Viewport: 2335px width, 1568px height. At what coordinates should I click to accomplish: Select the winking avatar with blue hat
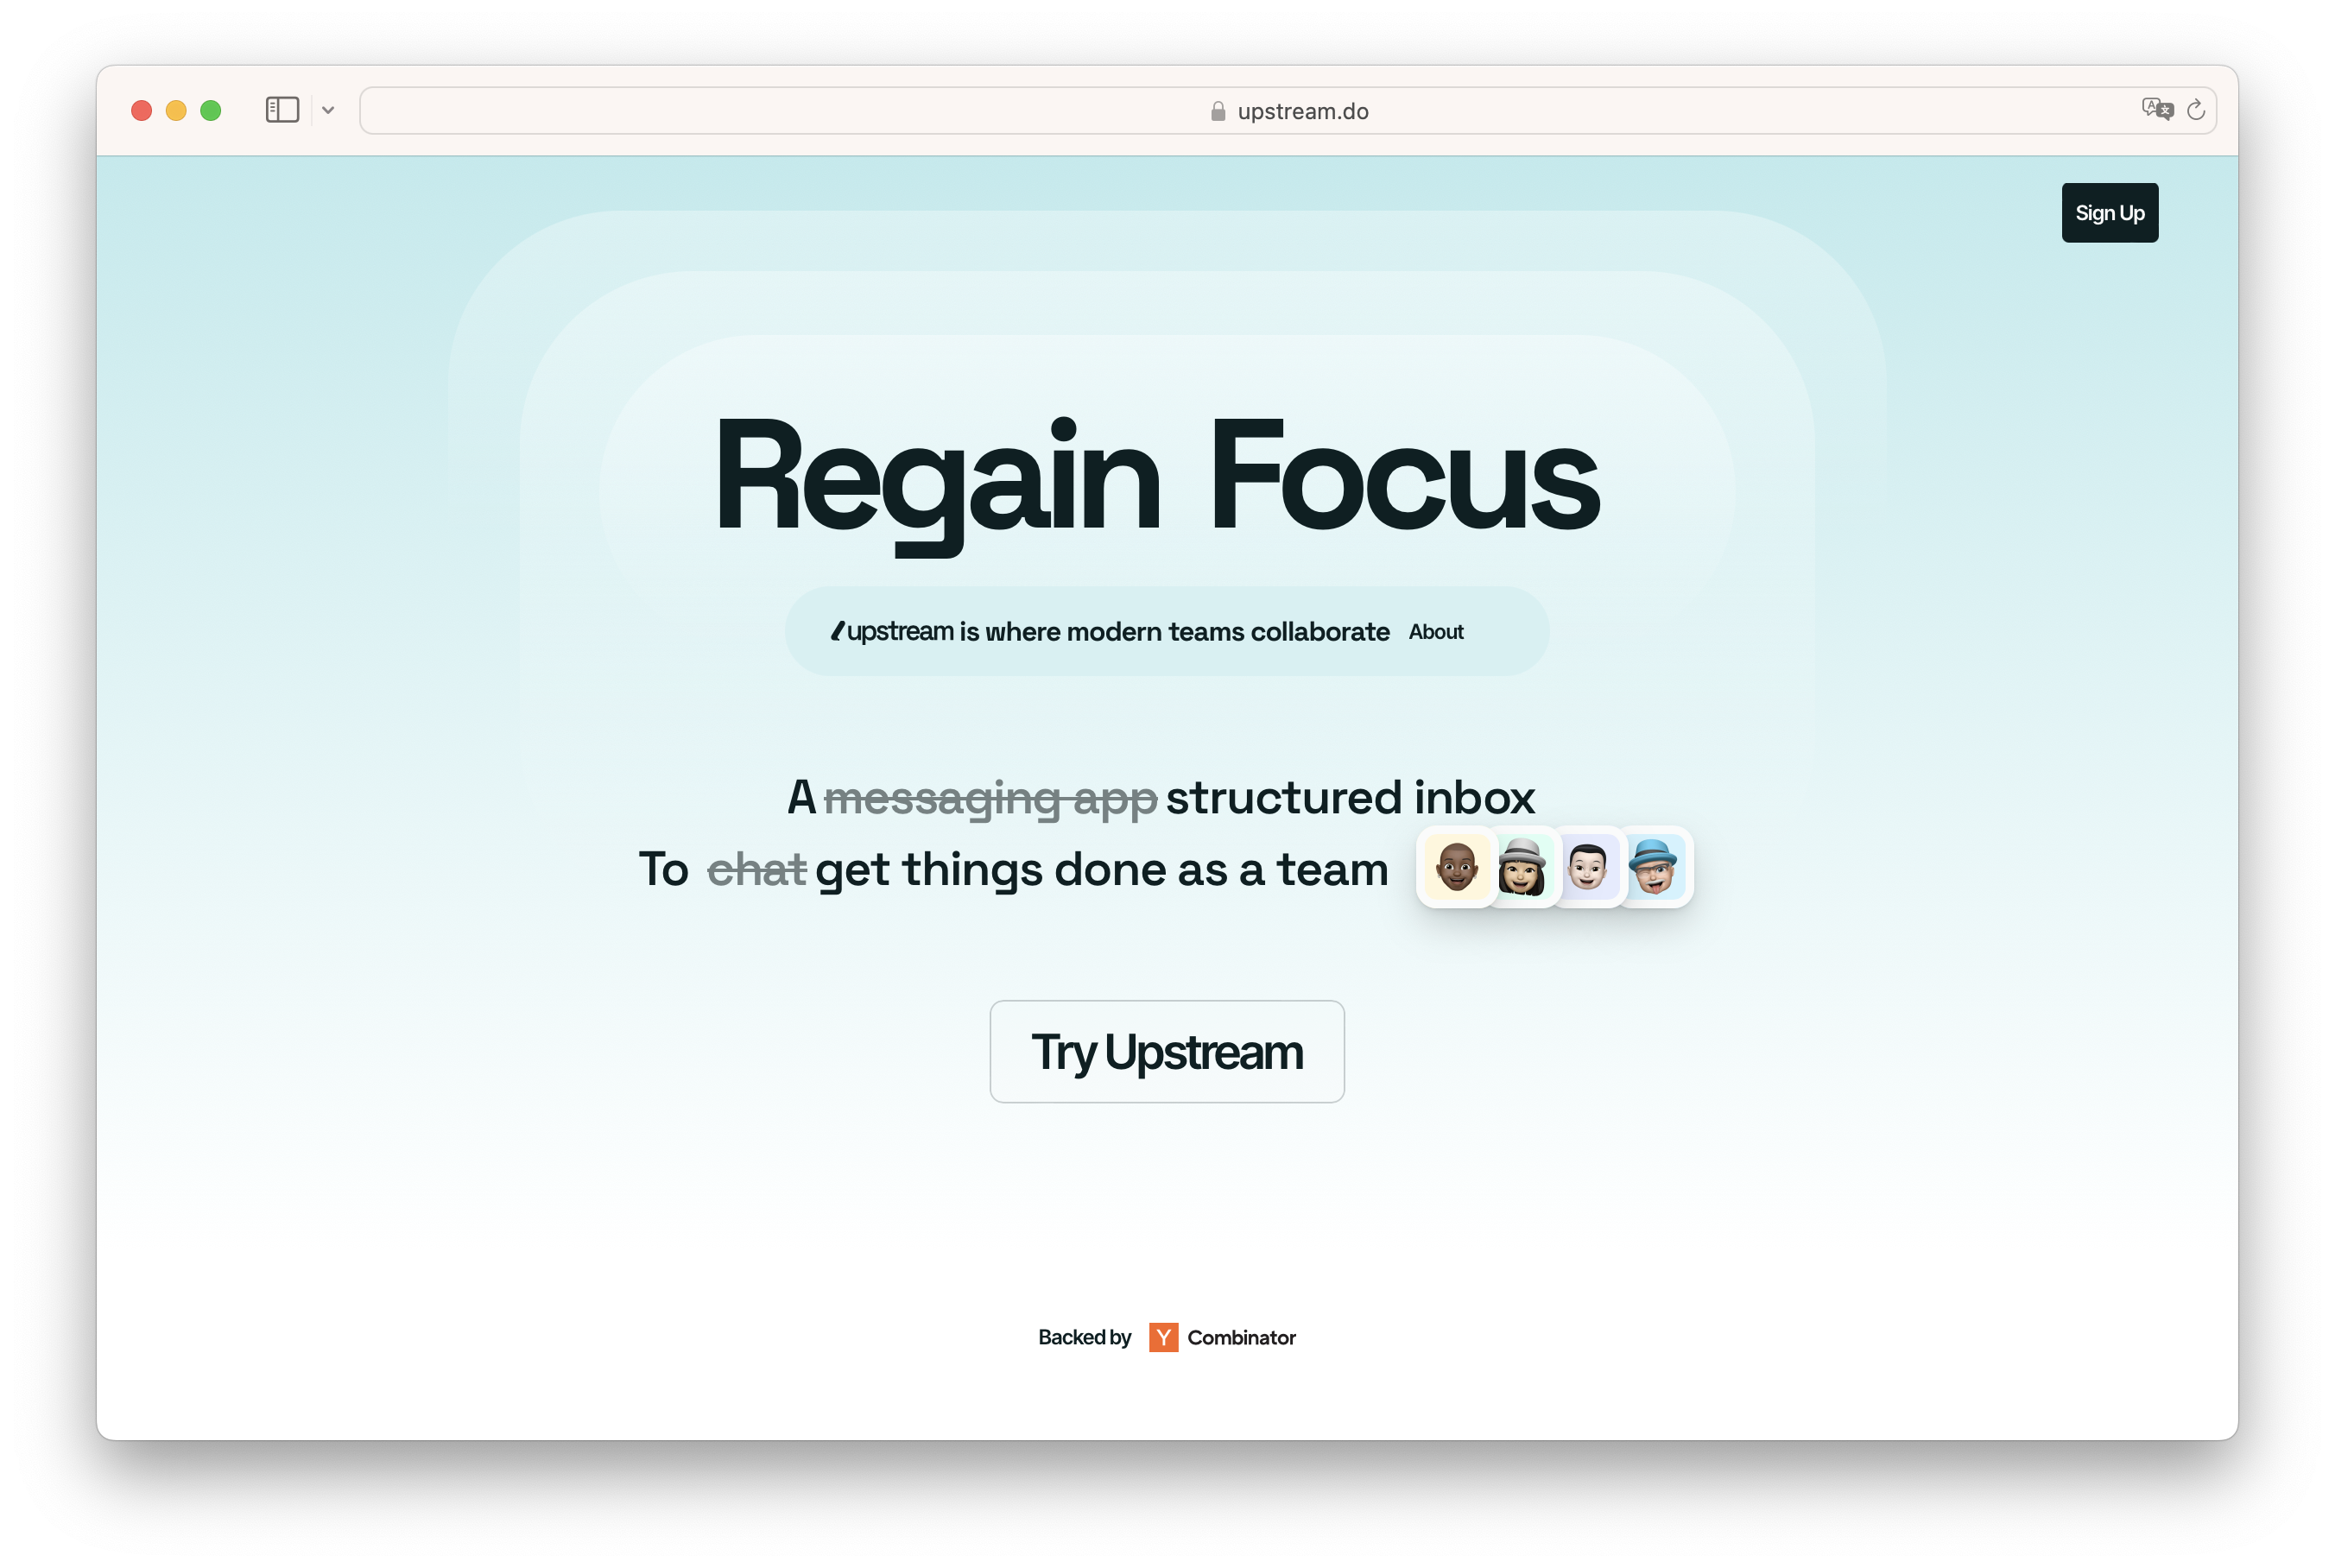coord(1654,867)
